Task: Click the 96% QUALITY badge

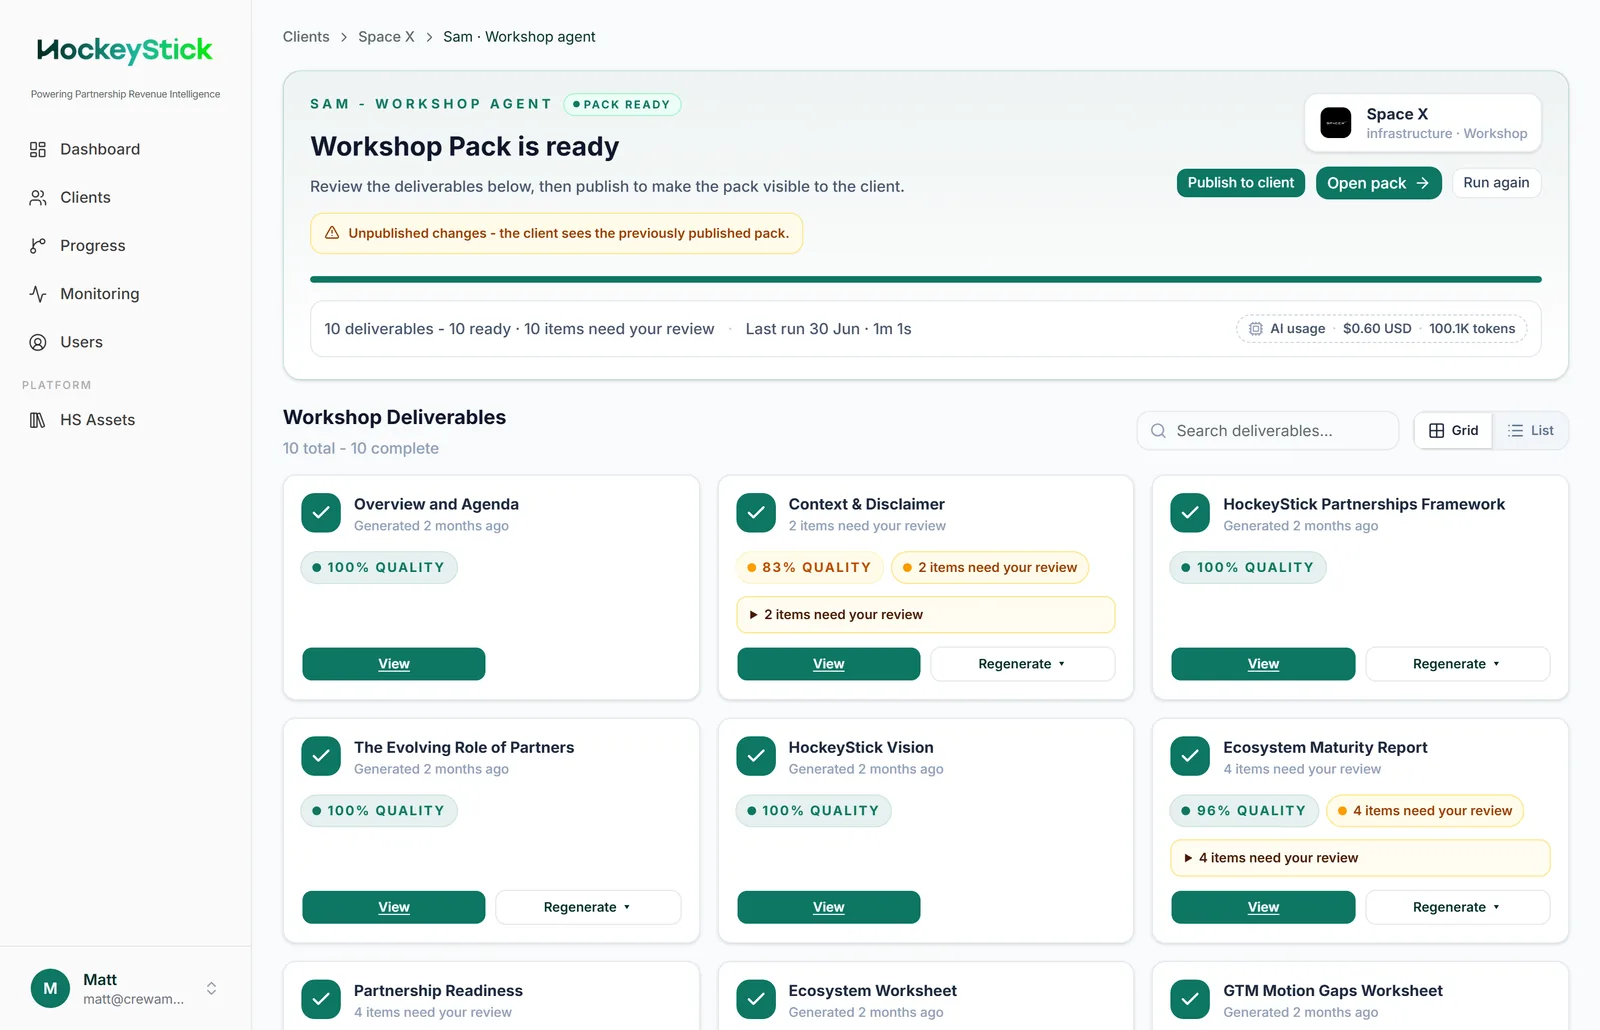Action: [1243, 811]
